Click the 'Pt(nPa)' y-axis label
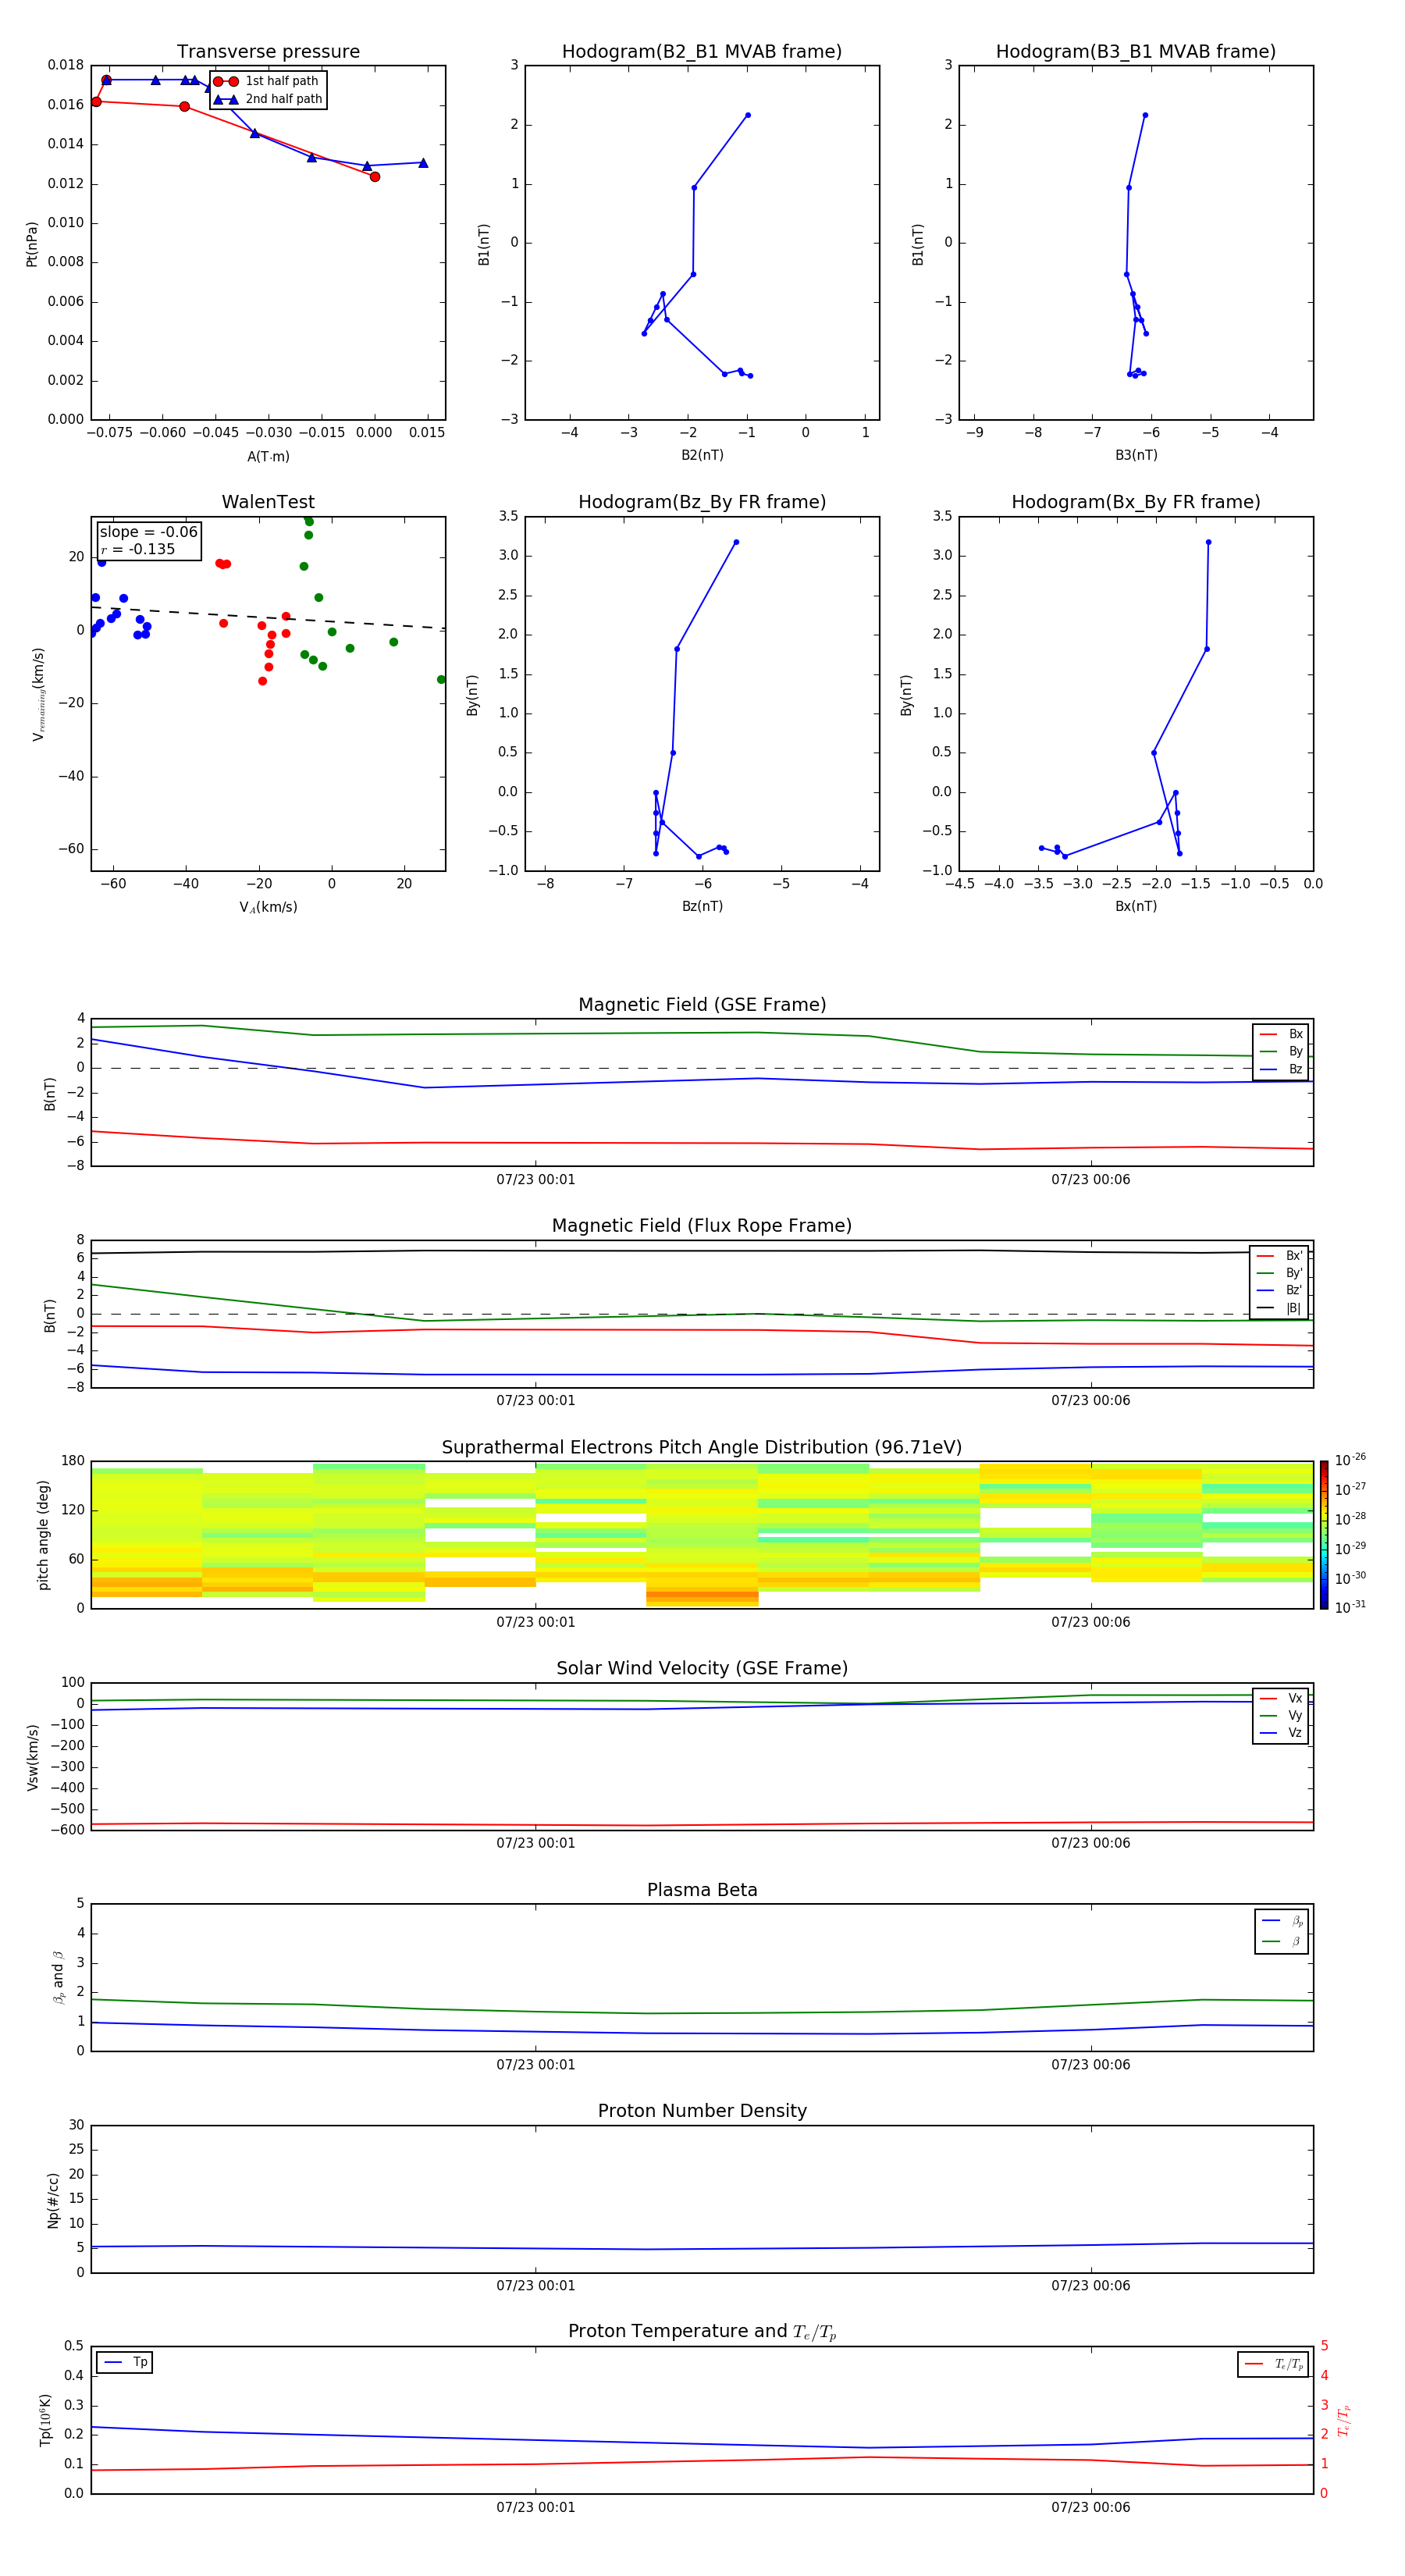This screenshot has height=2576, width=1405. [31, 243]
